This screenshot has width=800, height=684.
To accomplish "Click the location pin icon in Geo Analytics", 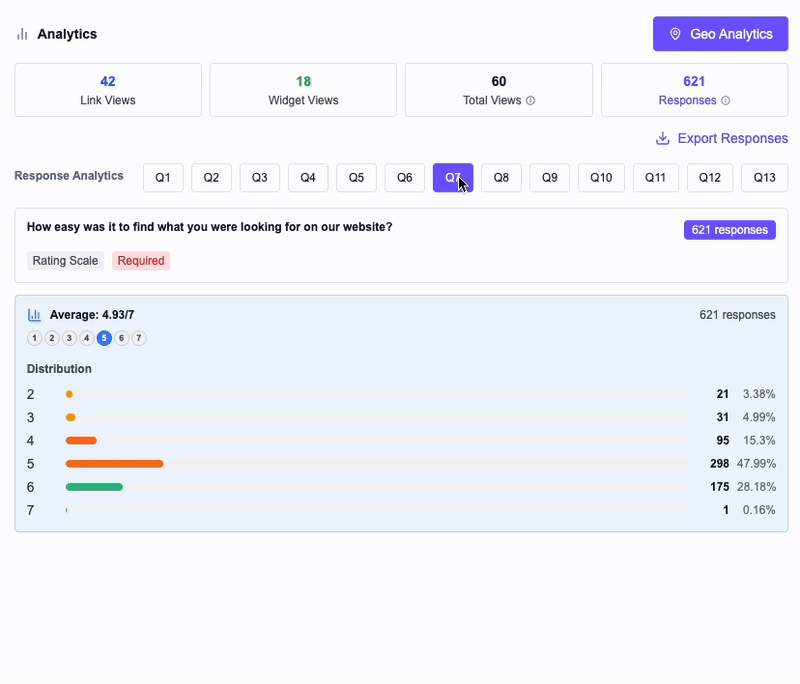I will [x=675, y=34].
